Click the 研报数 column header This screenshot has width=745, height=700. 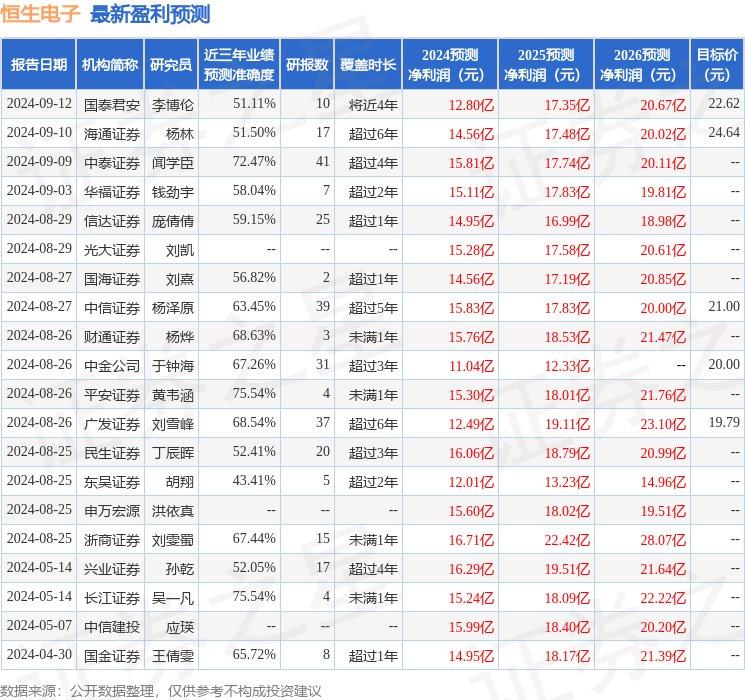[307, 65]
